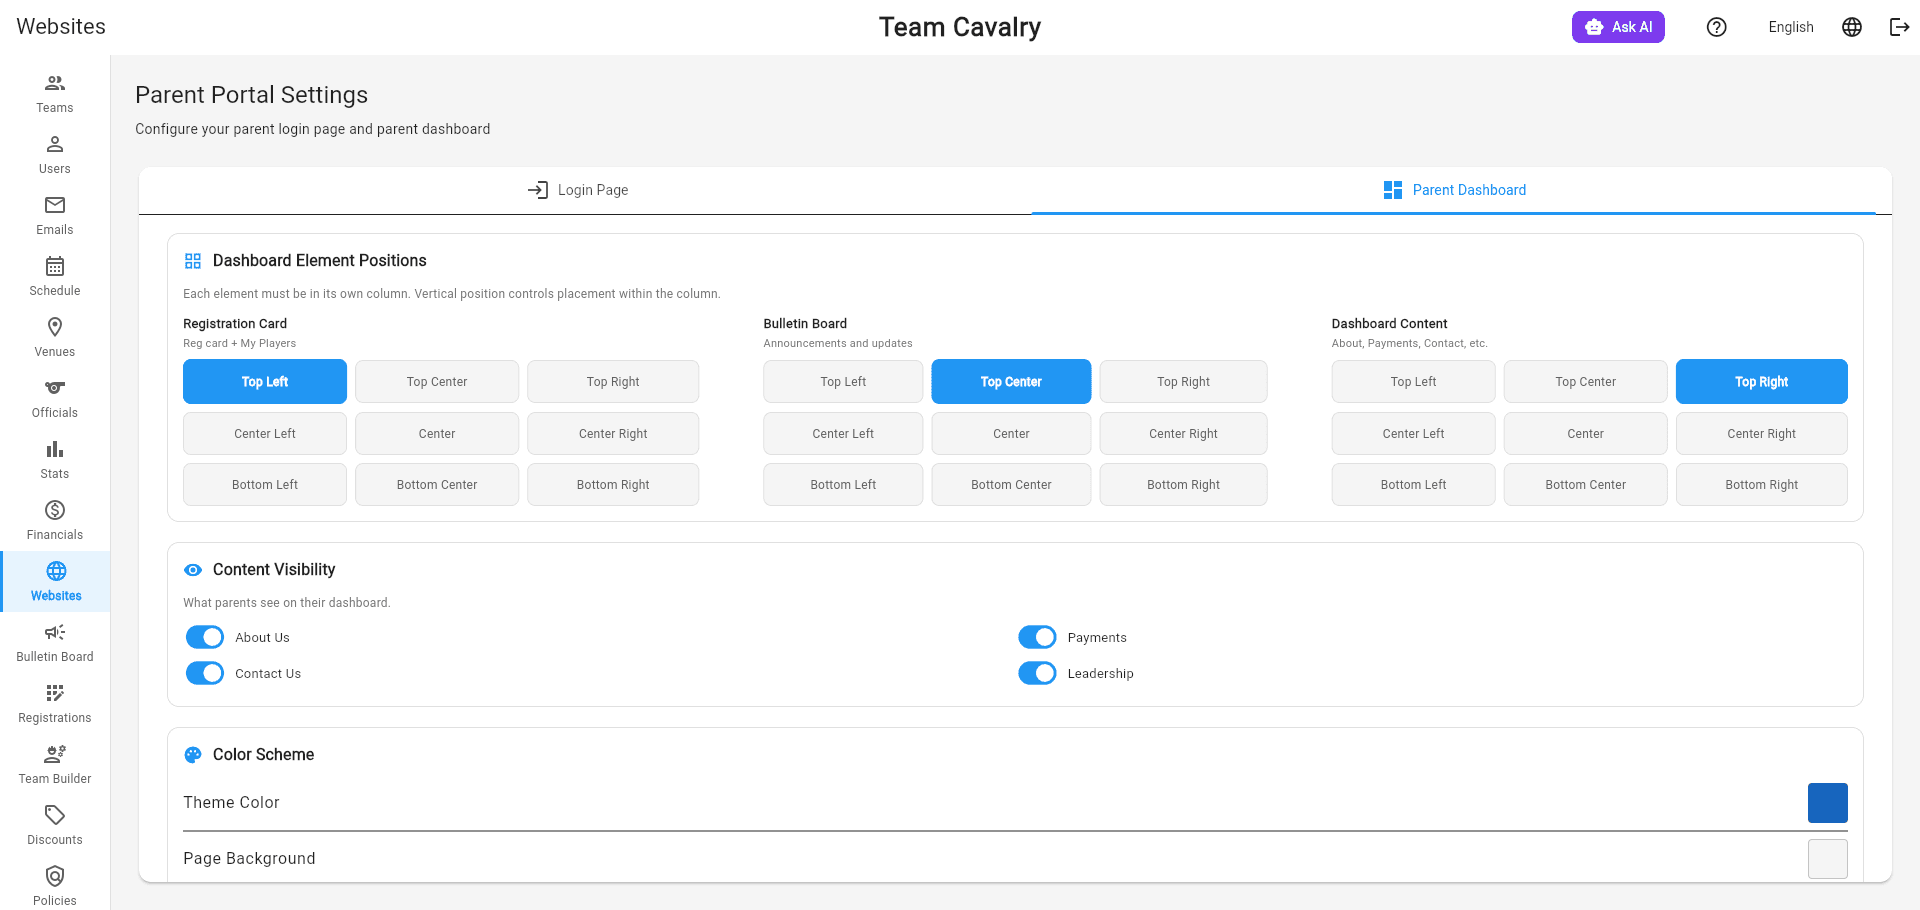
Task: Open the Emails envelope icon
Action: 55,205
